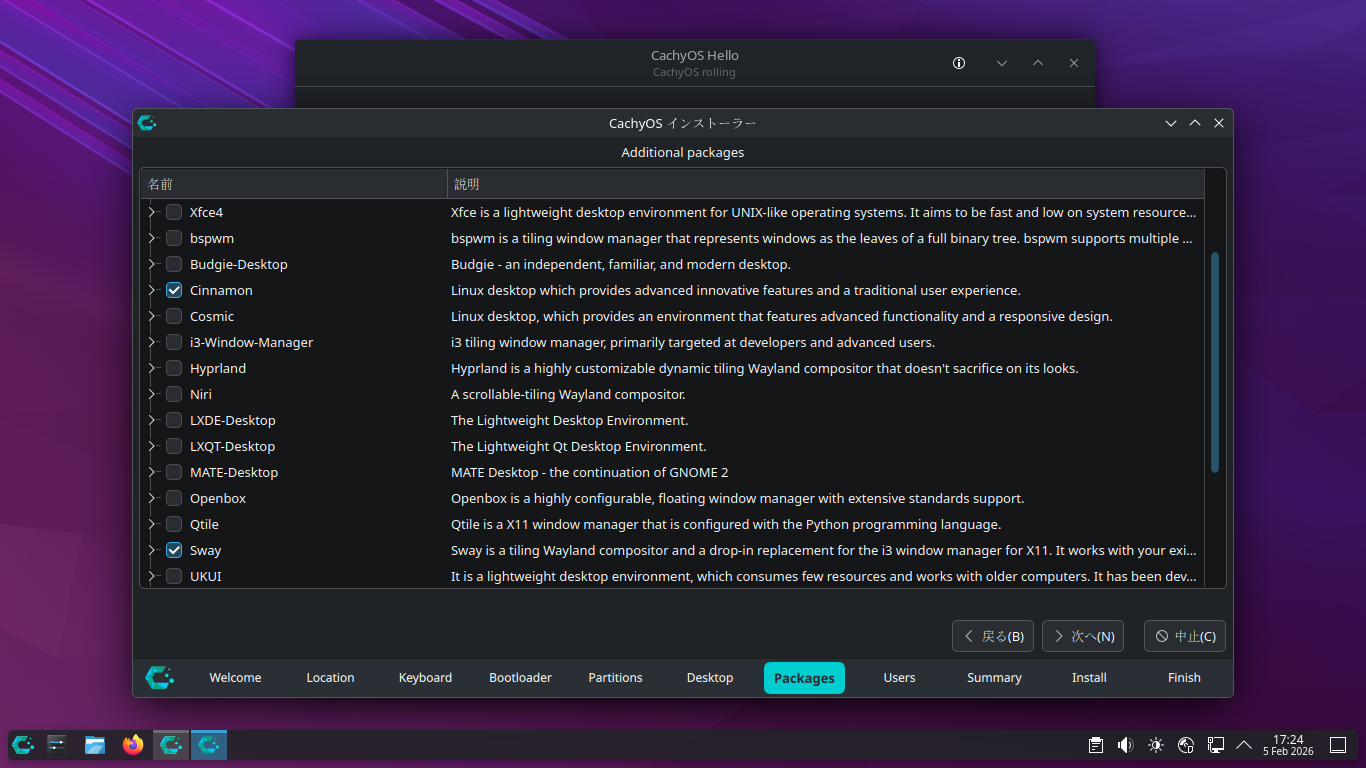
Task: Launch the file manager from the taskbar
Action: [95, 744]
